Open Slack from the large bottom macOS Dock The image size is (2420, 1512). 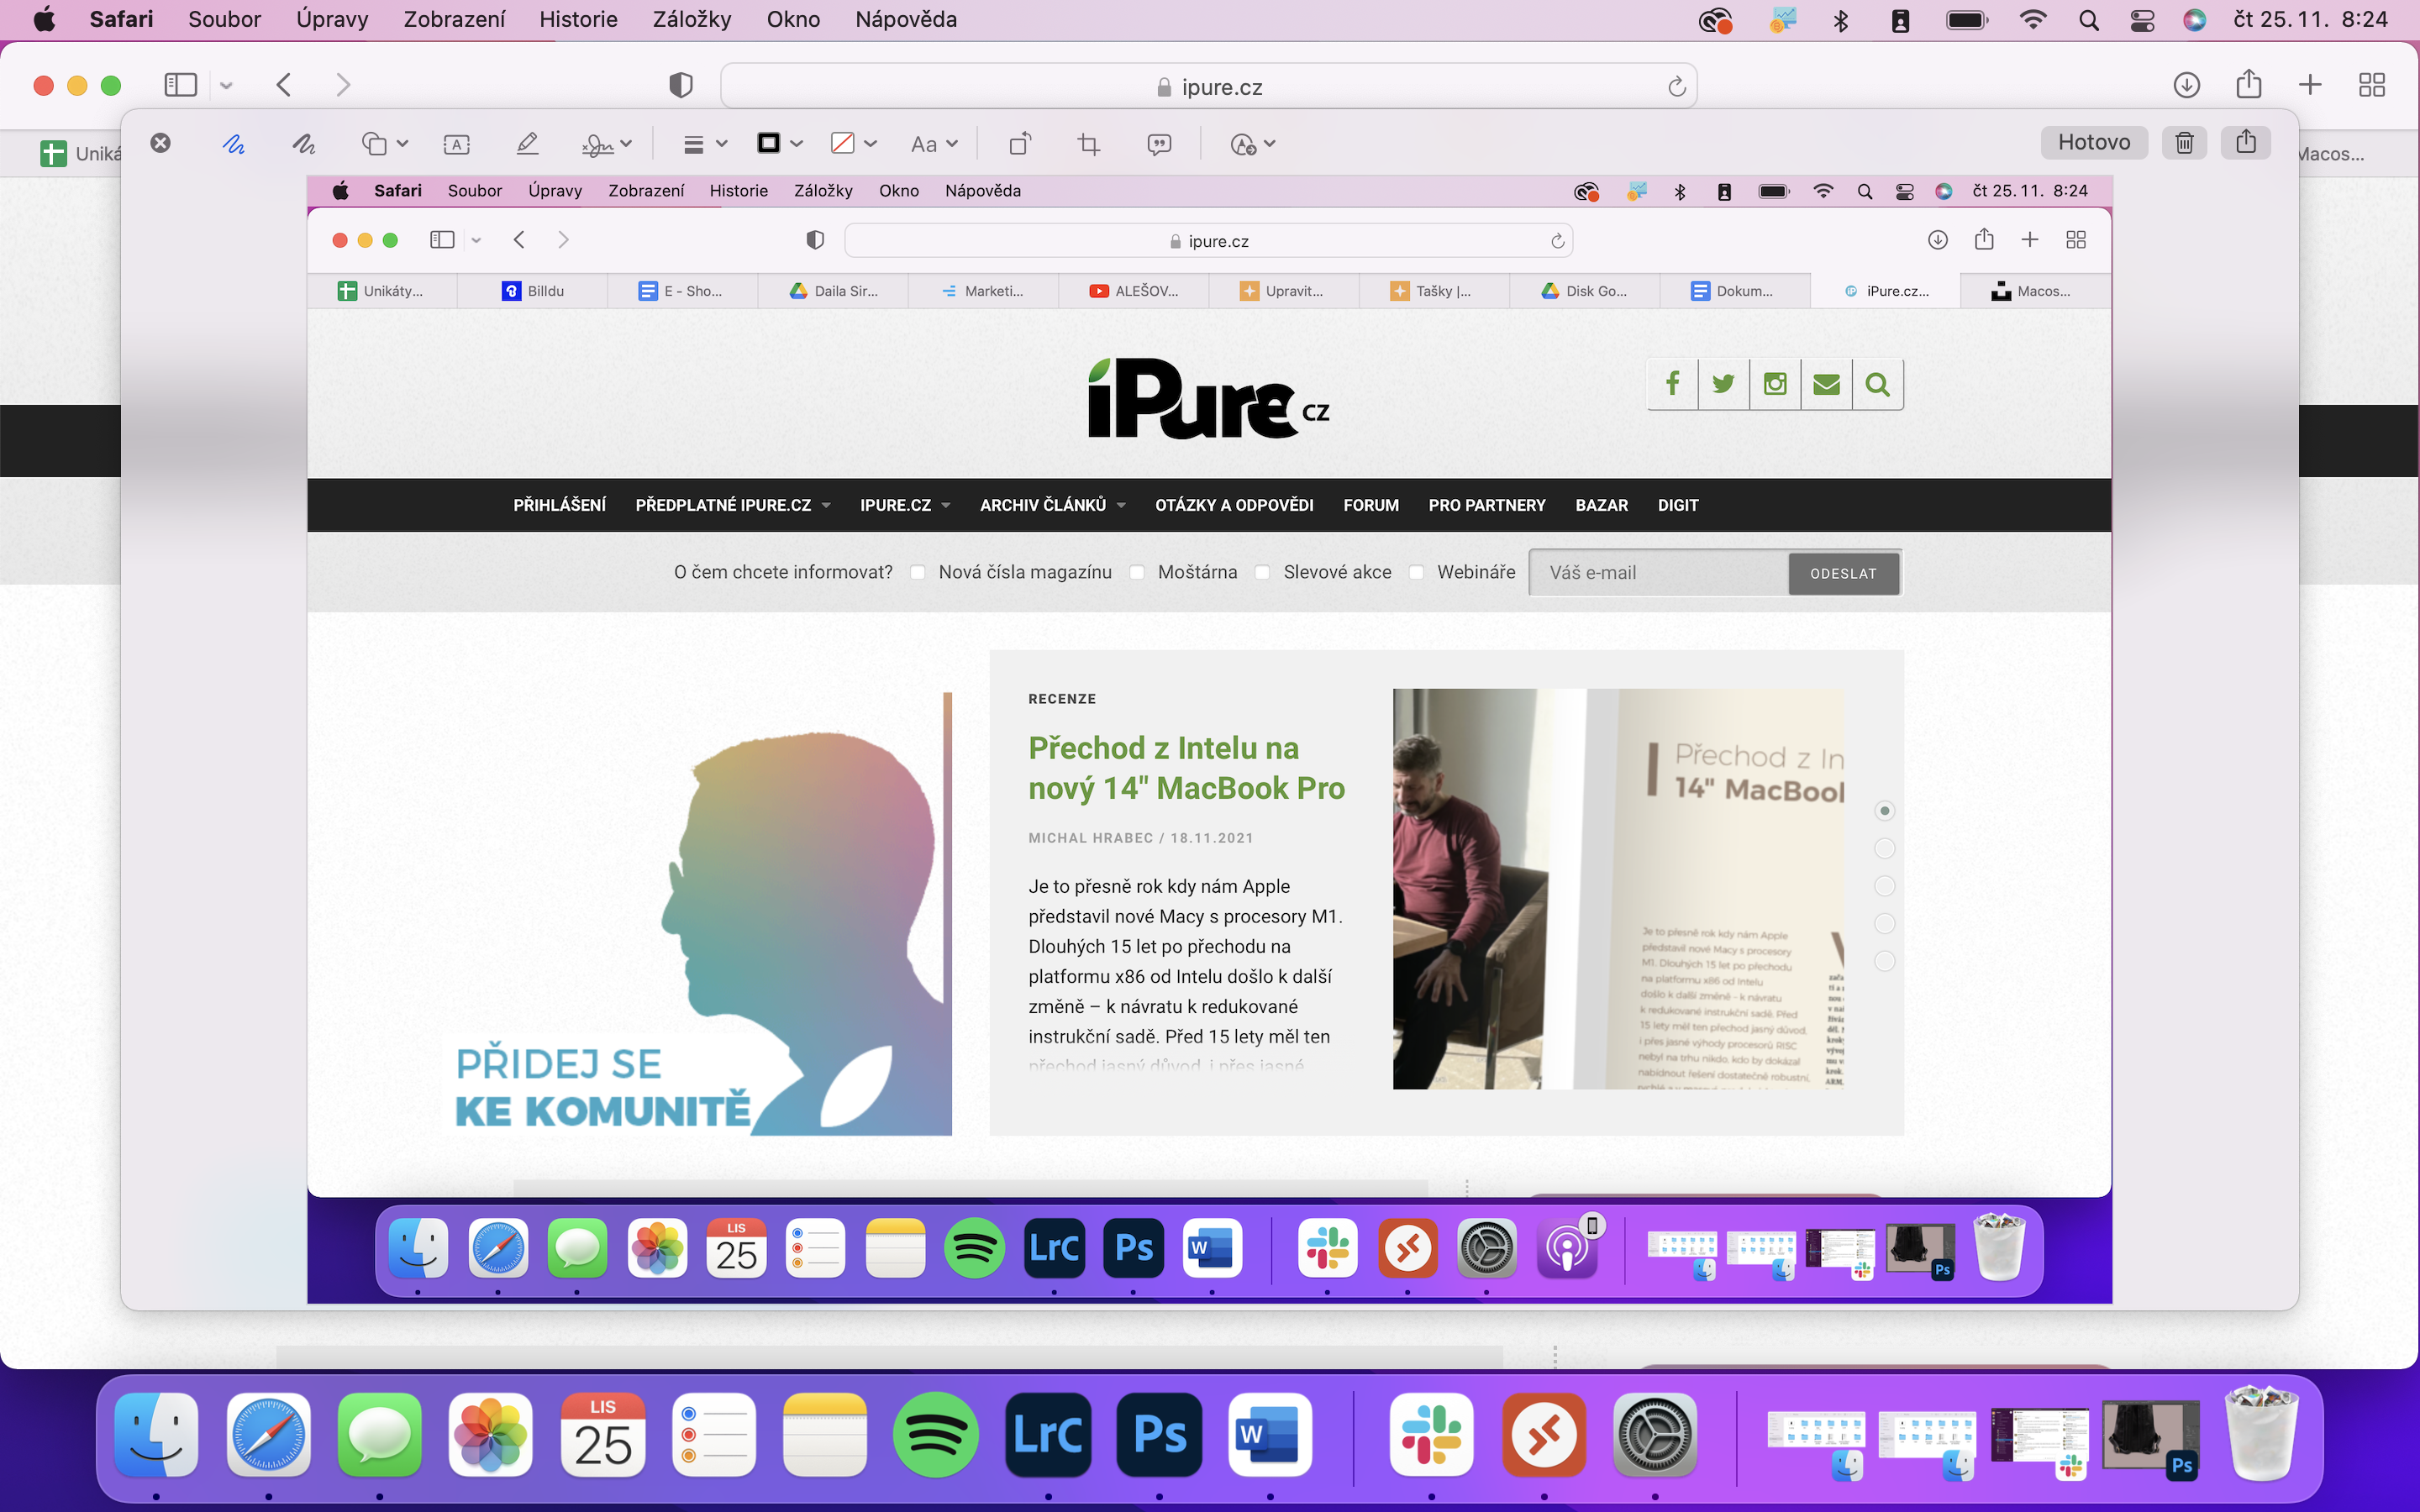click(1431, 1435)
